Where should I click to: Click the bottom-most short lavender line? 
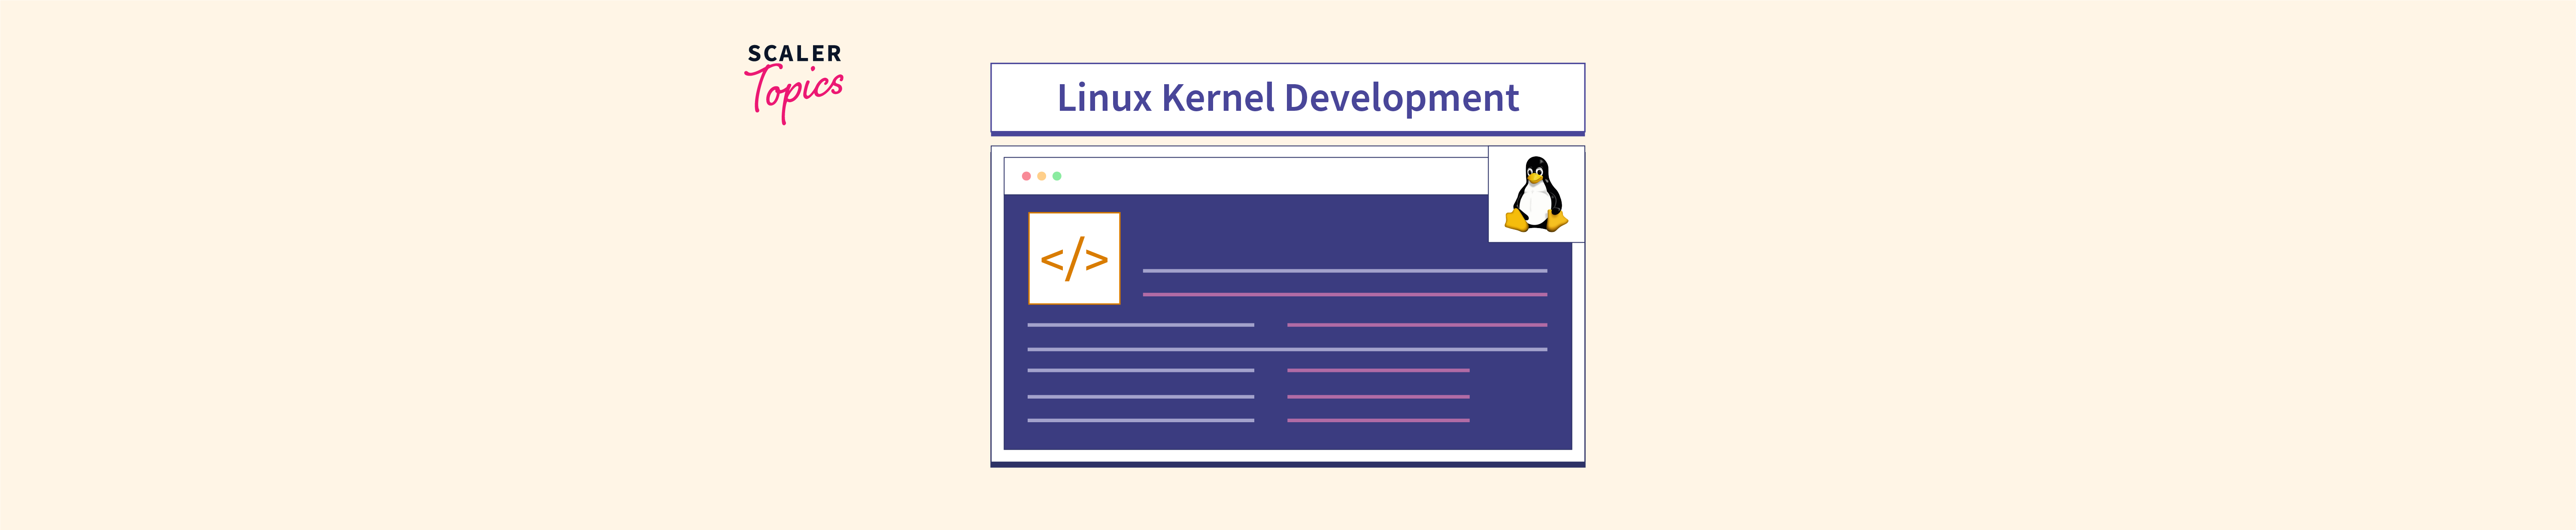(x=1140, y=421)
